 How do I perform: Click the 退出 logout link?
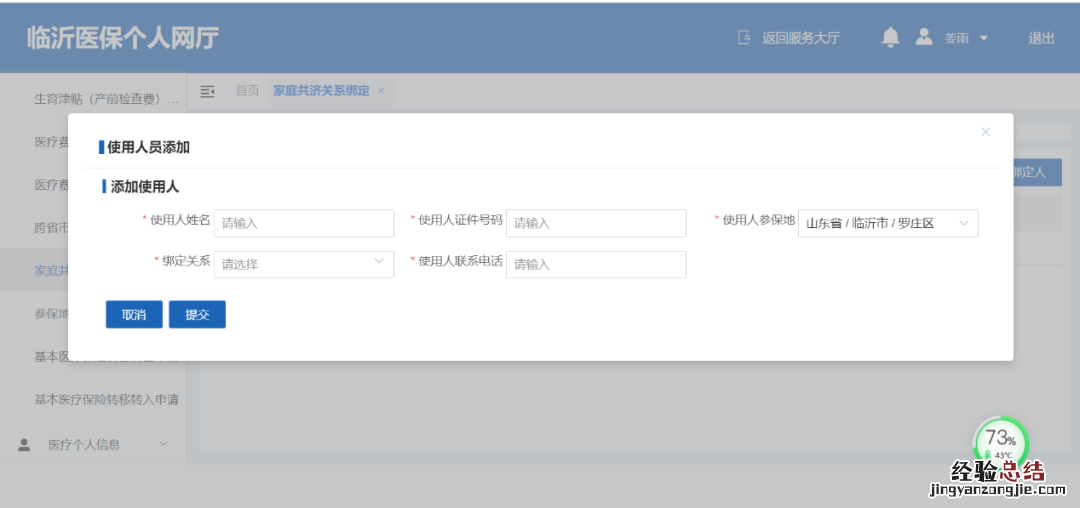[x=1041, y=38]
